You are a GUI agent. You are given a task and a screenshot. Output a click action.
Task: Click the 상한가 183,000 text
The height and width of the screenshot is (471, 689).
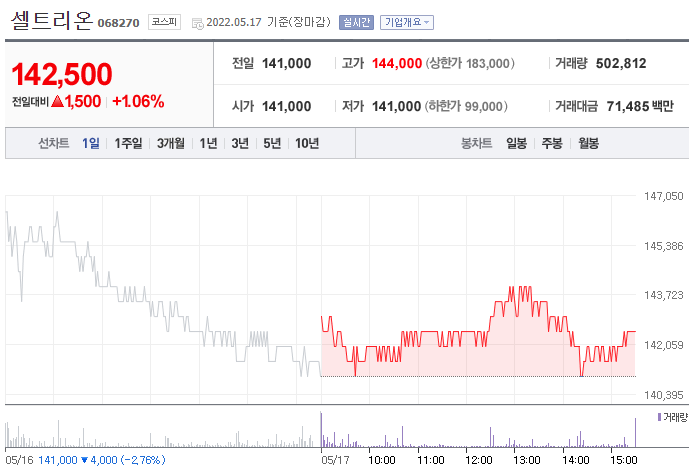coord(470,64)
